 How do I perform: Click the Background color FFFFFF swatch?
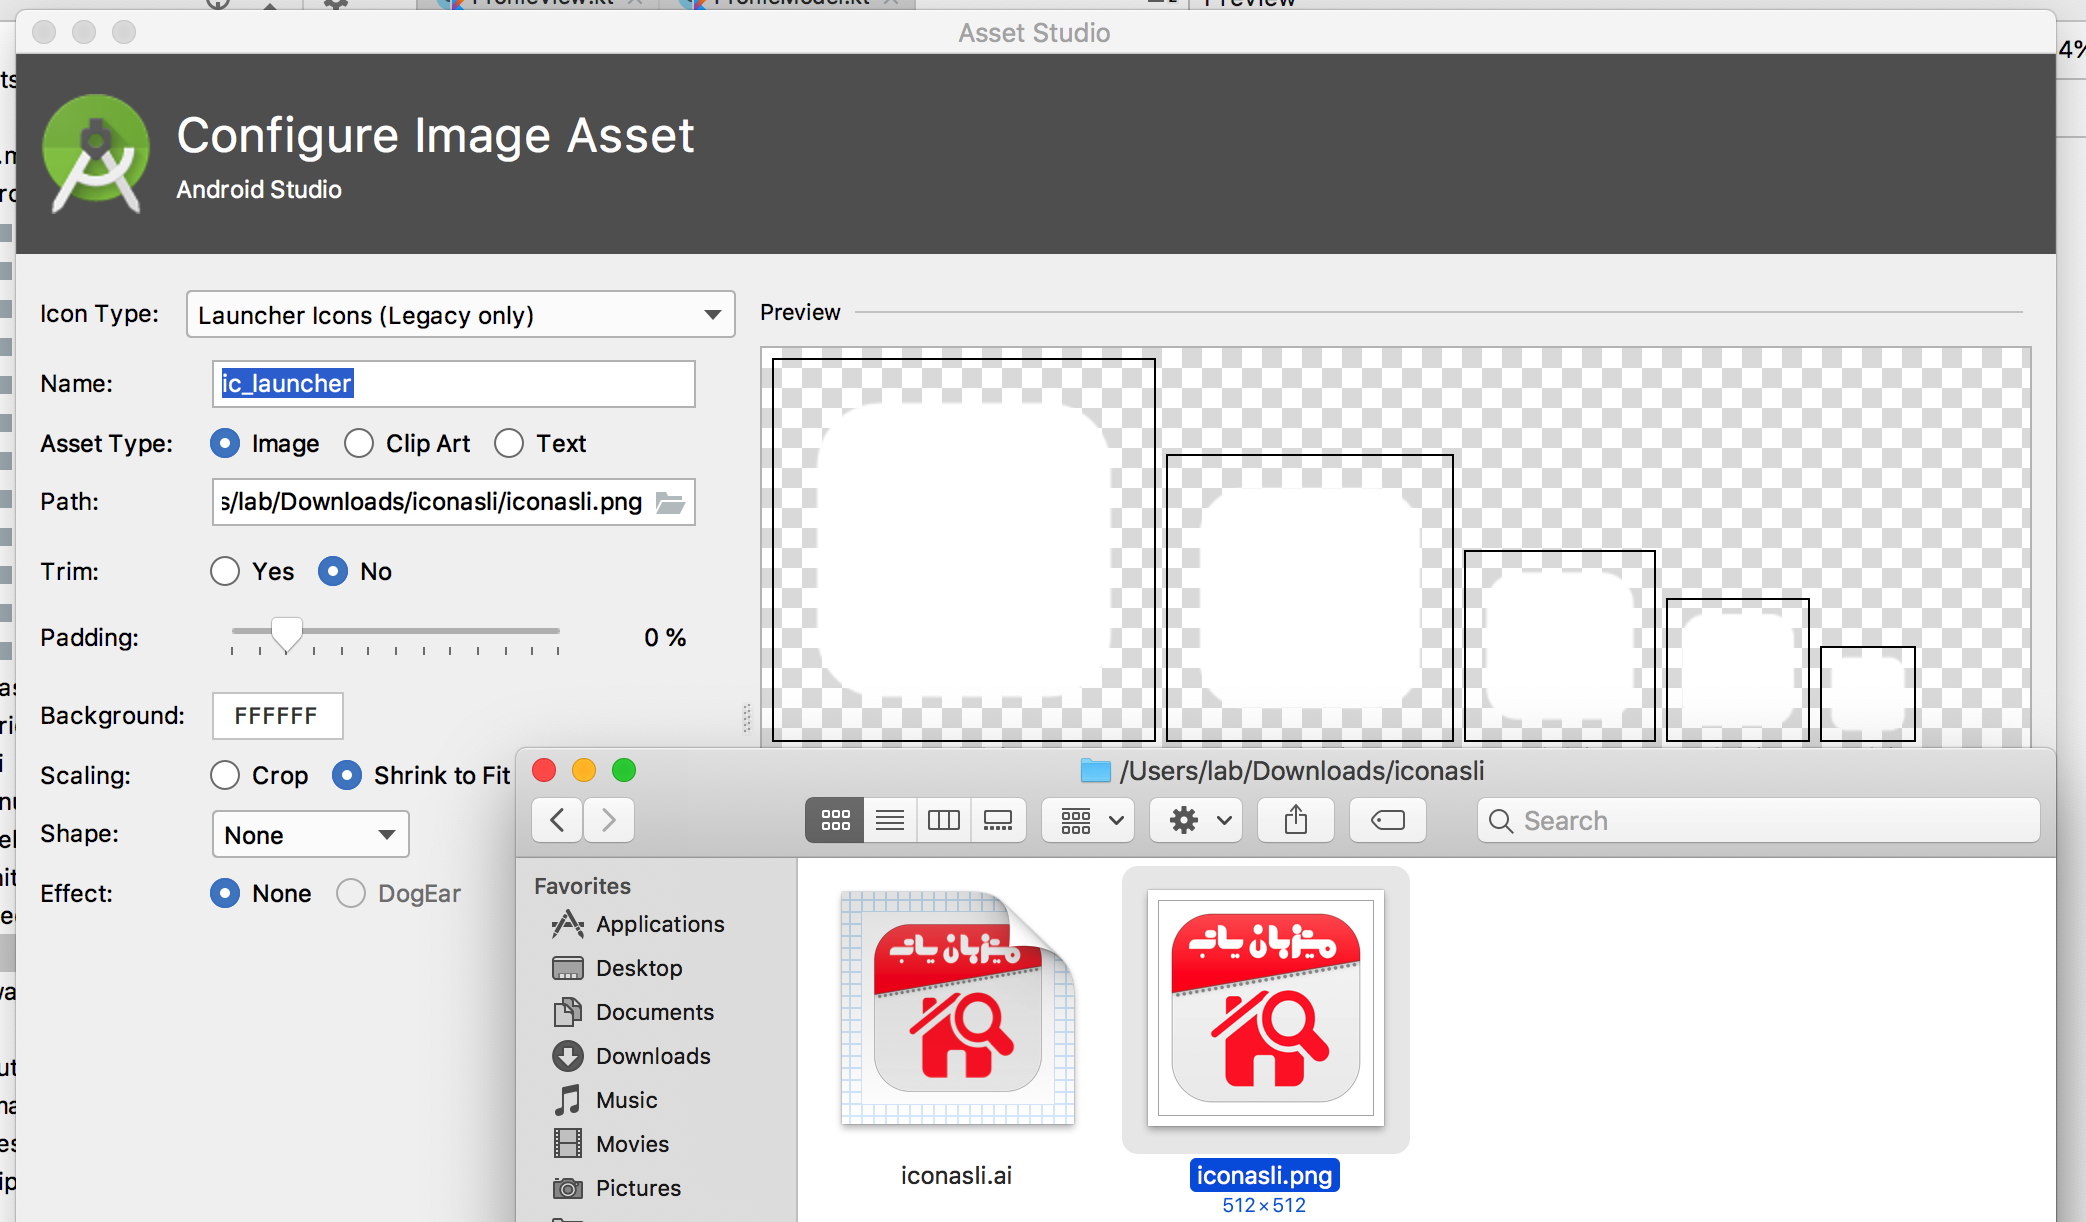(277, 716)
